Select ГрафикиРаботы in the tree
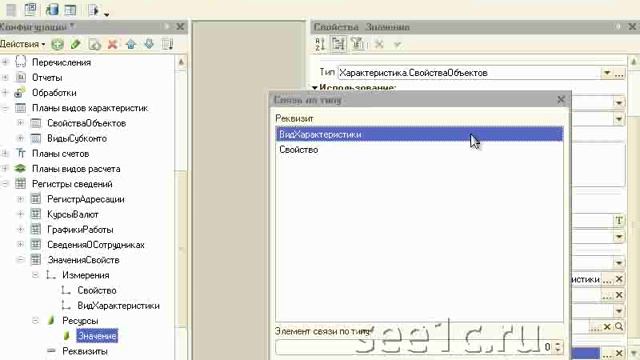This screenshot has height=360, width=640. pos(80,229)
